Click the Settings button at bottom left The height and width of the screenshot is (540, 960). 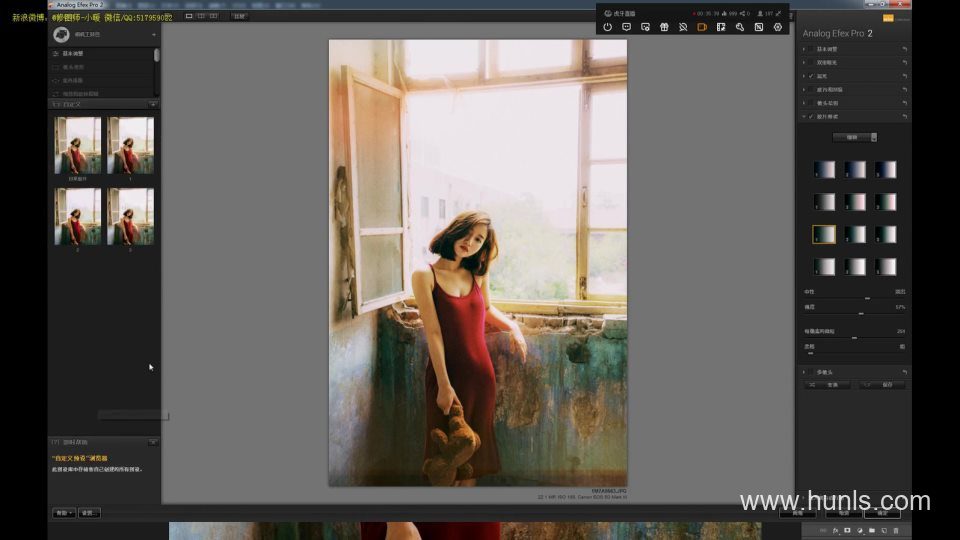point(89,513)
